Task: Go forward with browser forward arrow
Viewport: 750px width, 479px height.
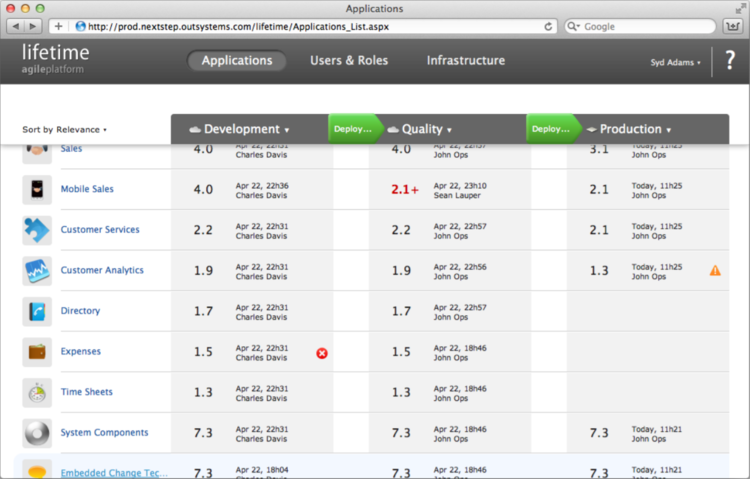Action: point(33,26)
